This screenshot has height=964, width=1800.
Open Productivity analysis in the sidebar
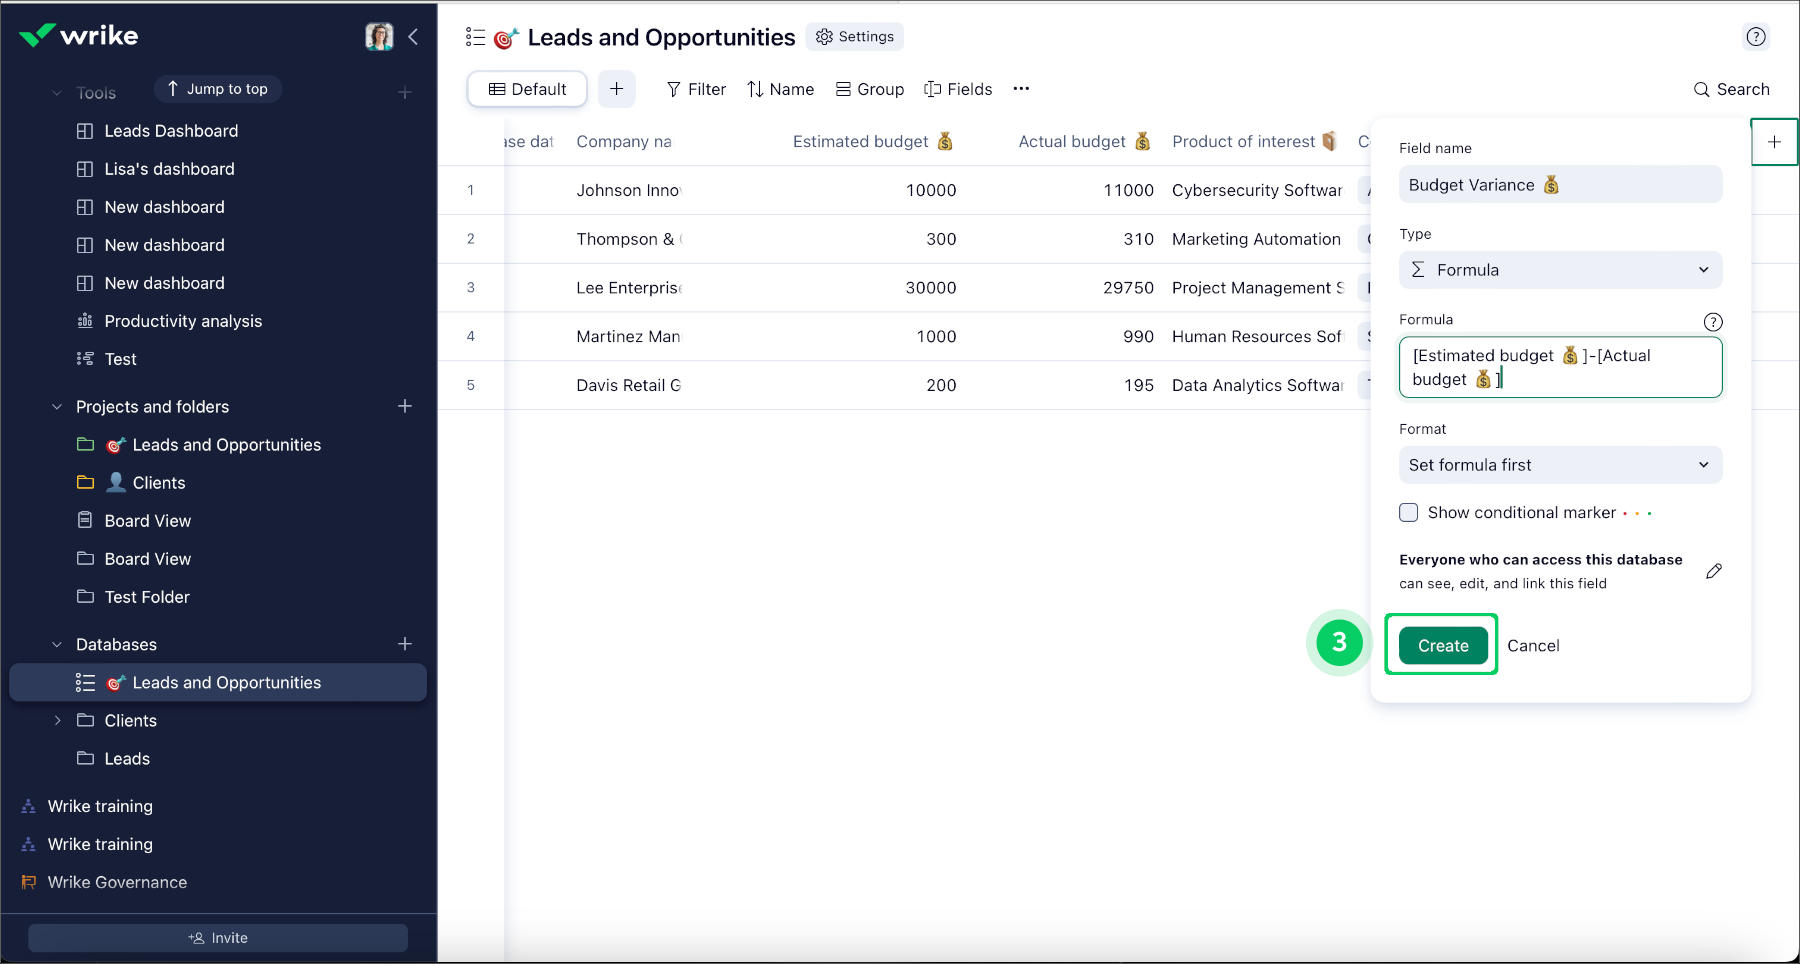point(183,321)
